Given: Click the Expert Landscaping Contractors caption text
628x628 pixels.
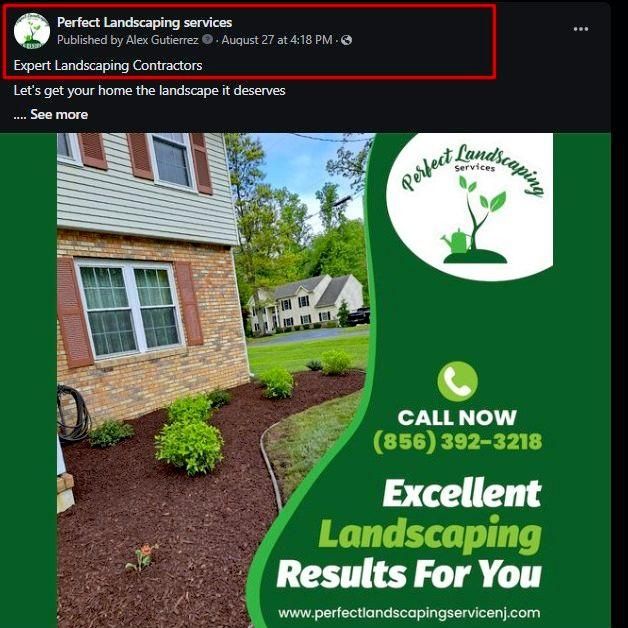Looking at the screenshot, I should [x=108, y=65].
